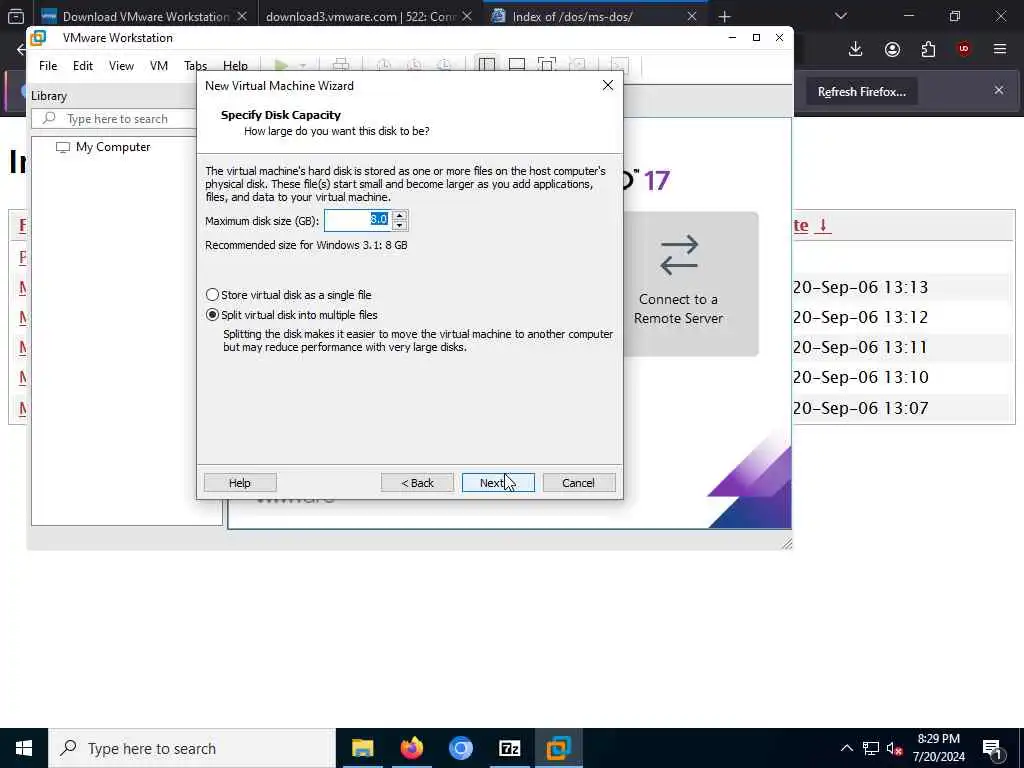Select Split virtual disk into multiple files

(x=291, y=315)
